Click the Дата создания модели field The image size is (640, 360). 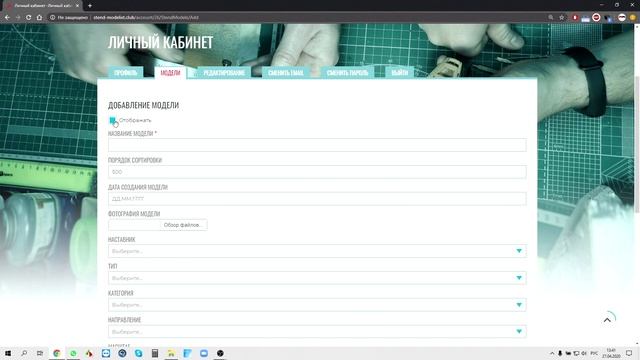click(x=317, y=199)
